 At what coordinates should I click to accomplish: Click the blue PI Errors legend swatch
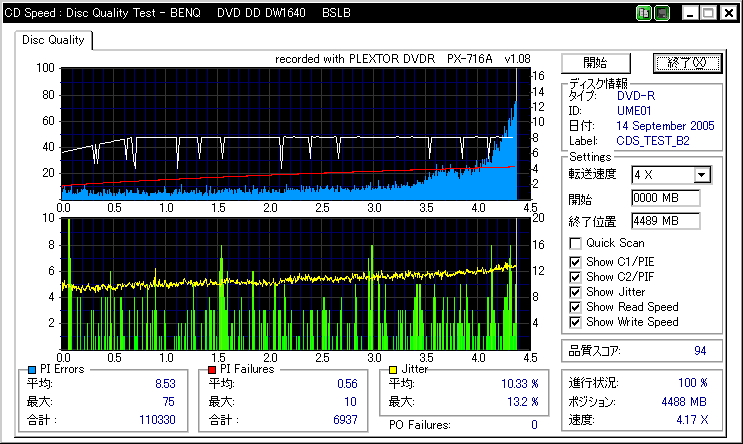click(32, 370)
